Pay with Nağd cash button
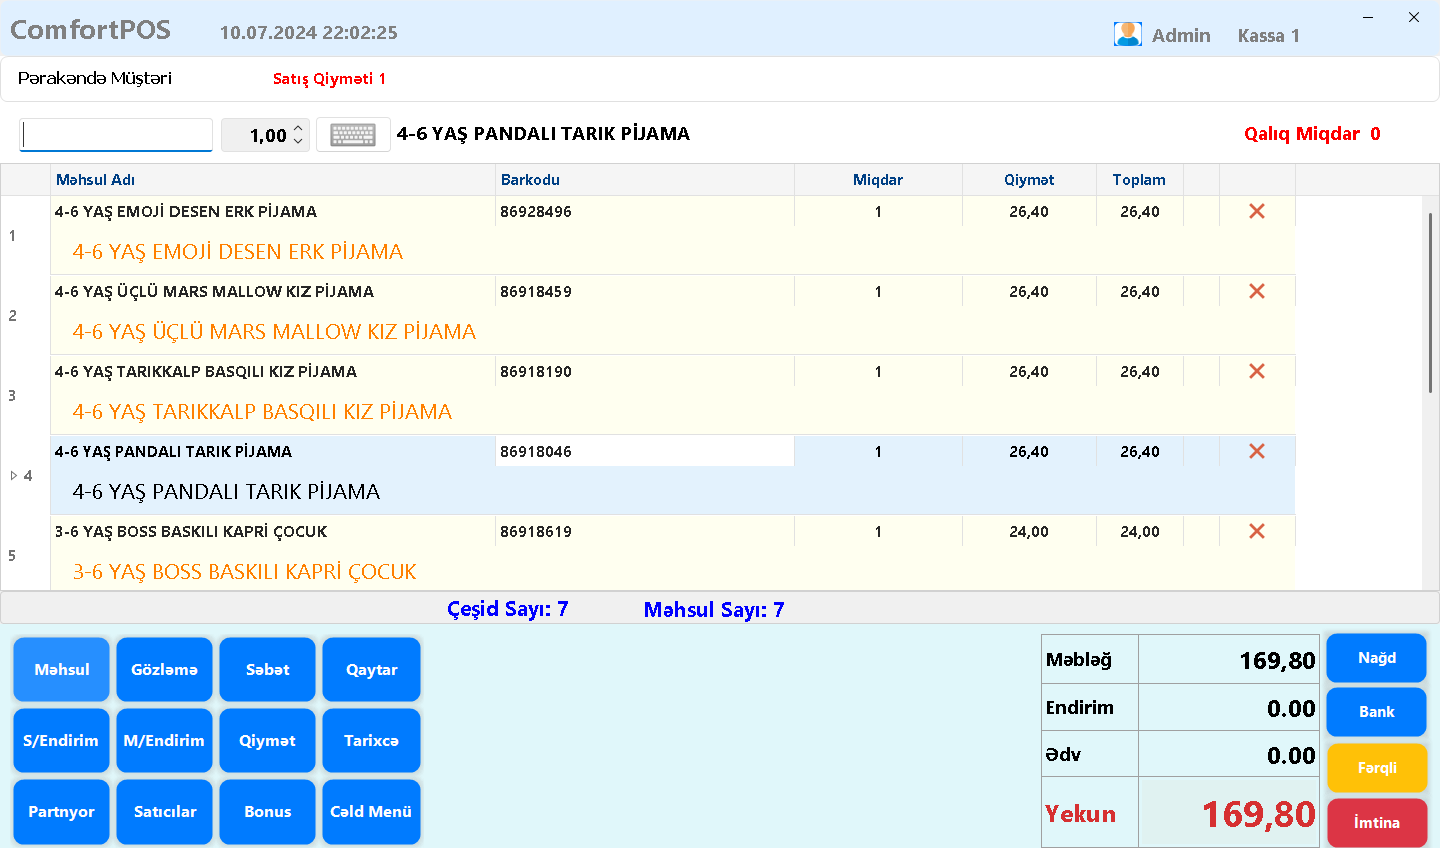The width and height of the screenshot is (1440, 848). coord(1377,658)
